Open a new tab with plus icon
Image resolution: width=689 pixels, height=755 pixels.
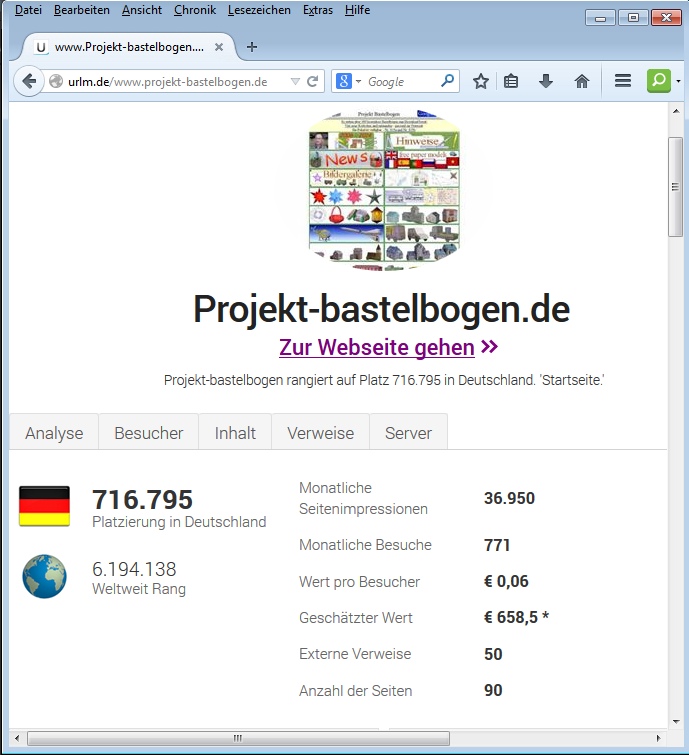click(x=251, y=47)
